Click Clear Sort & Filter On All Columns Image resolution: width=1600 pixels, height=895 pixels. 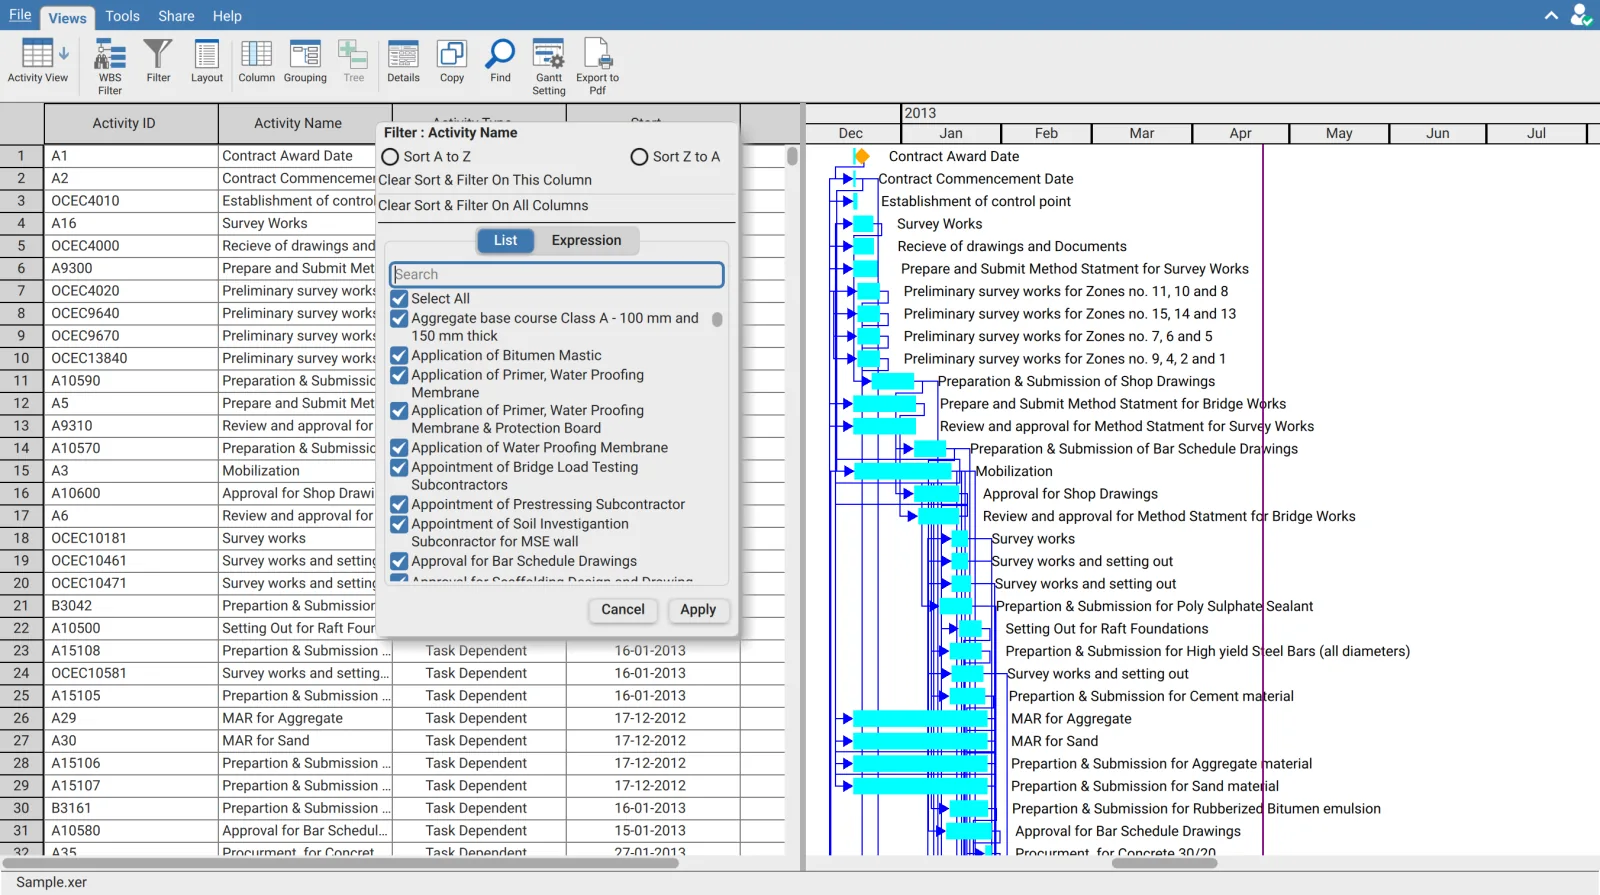click(483, 206)
